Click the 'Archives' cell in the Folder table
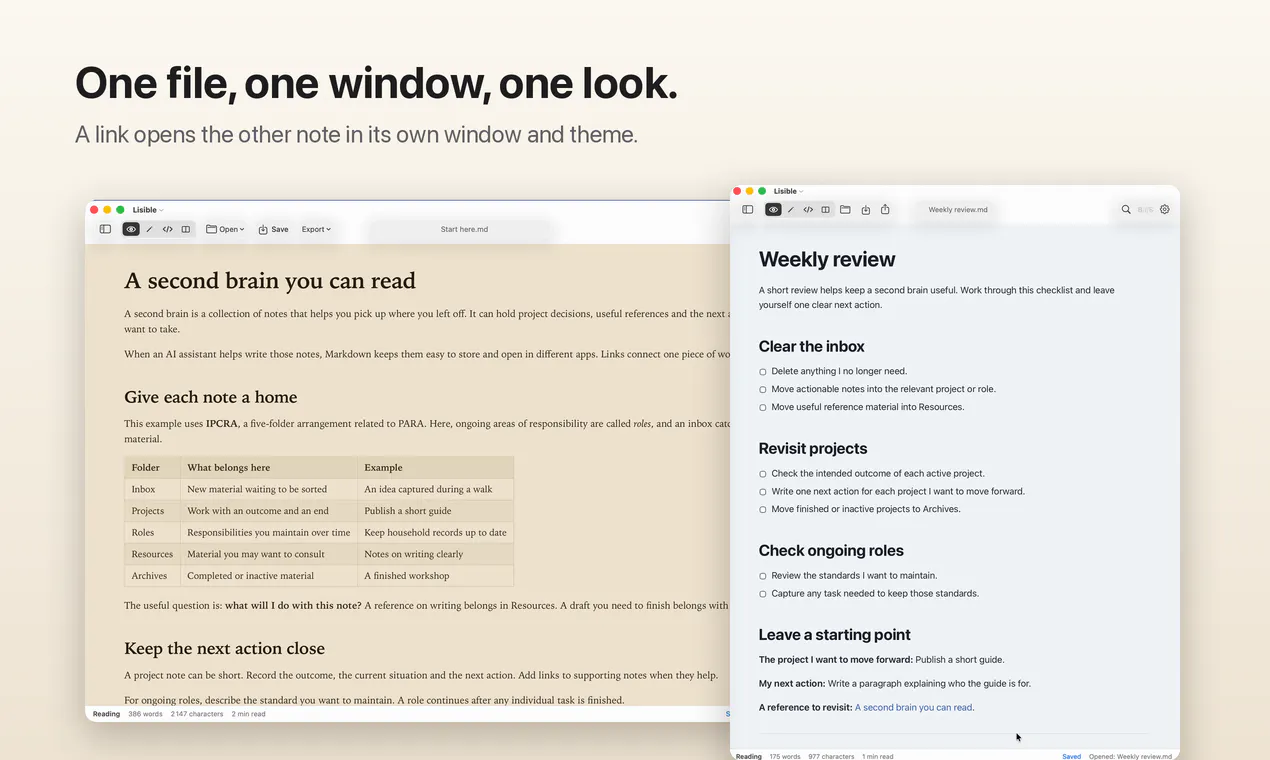Screen dimensions: 1270x760 153,576
